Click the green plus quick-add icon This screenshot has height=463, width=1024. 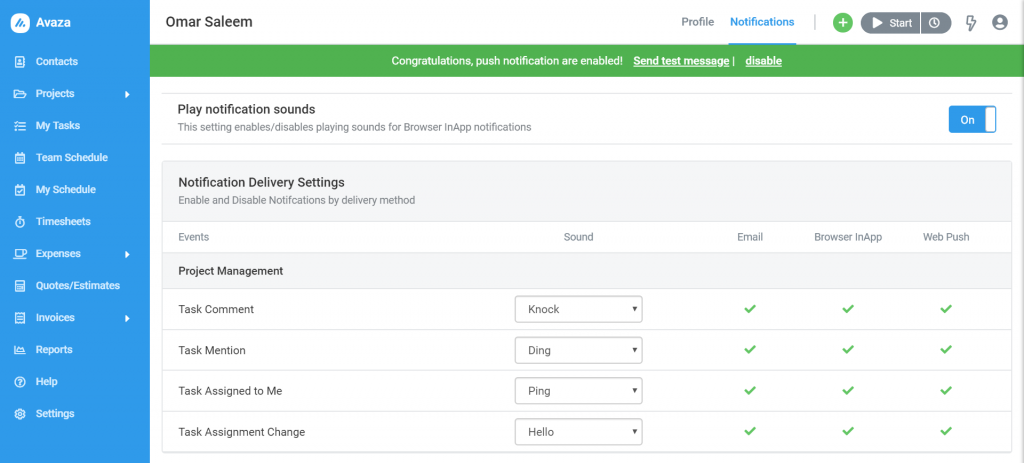842,23
